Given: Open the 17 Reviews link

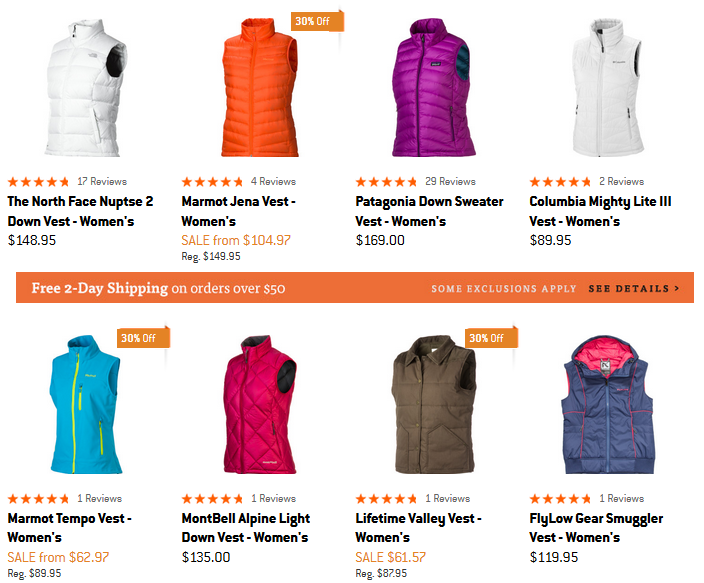Looking at the screenshot, I should 102,181.
